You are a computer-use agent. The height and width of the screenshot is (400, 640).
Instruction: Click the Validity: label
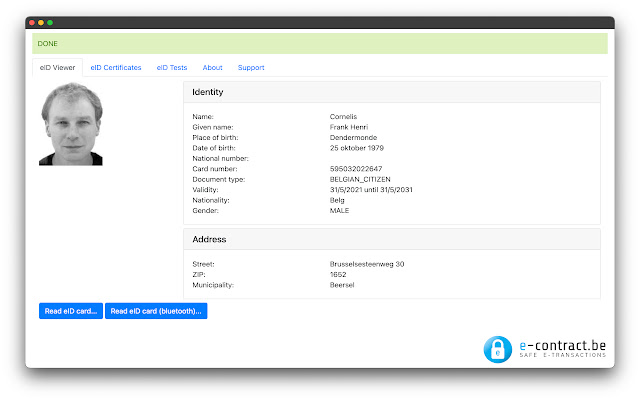click(x=205, y=189)
